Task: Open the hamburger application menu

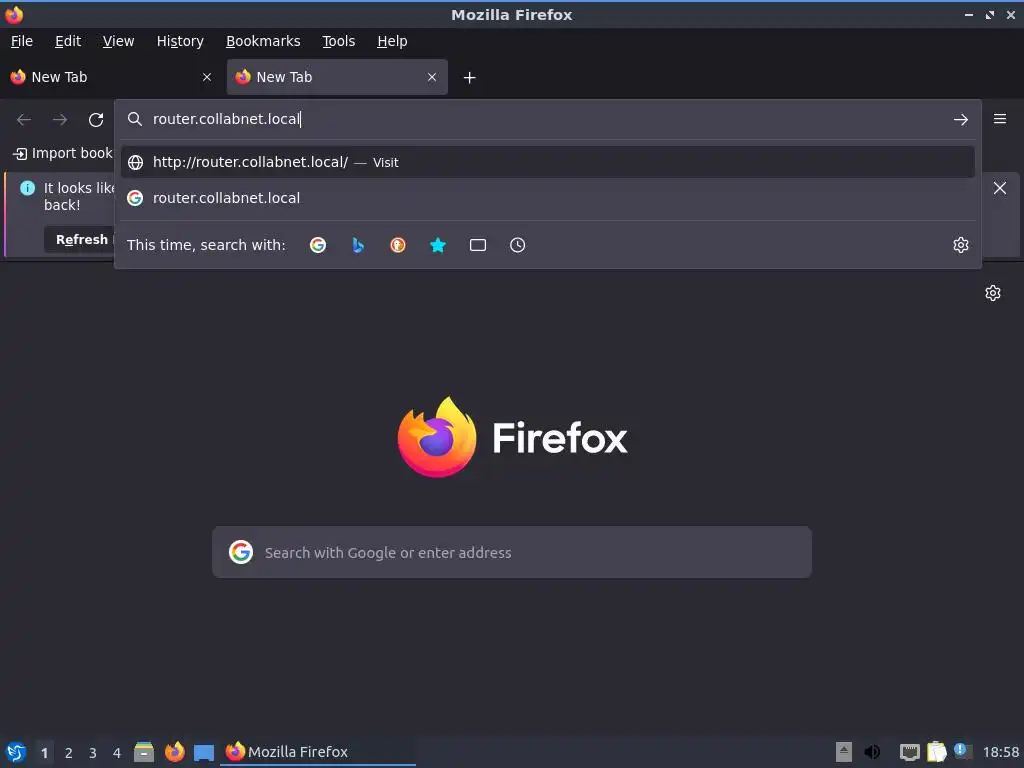Action: [999, 119]
